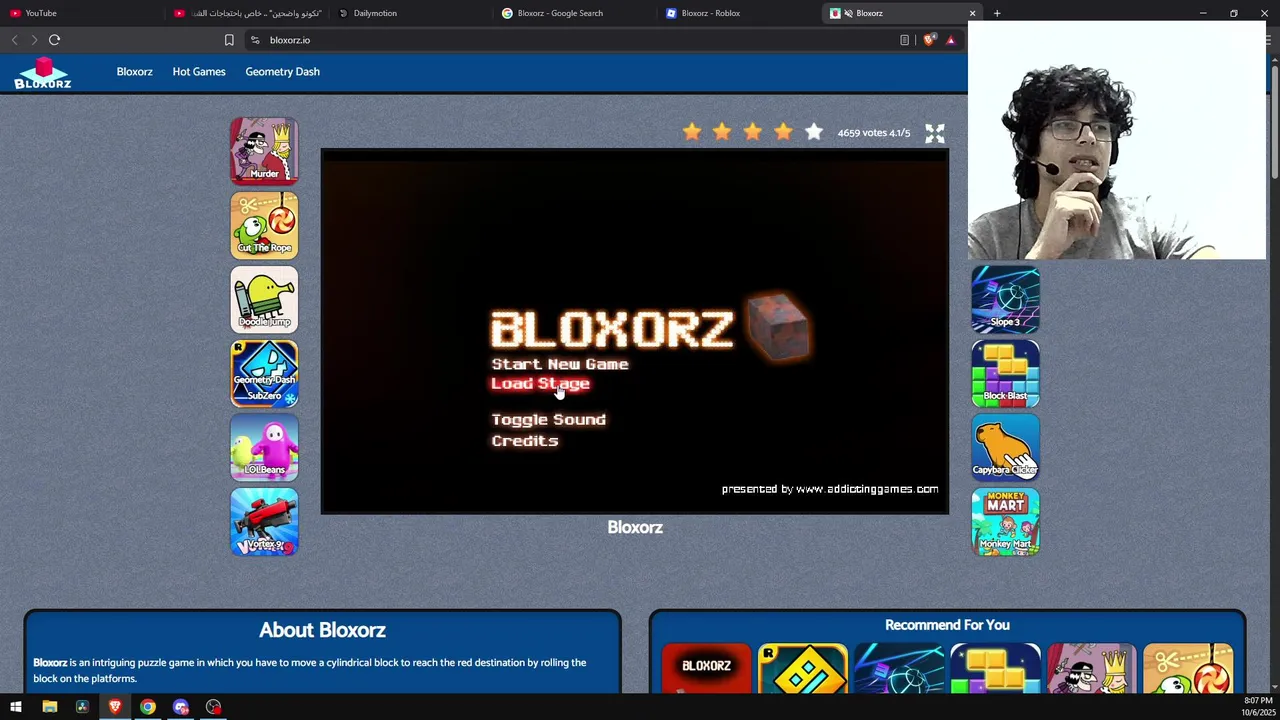Switch to the Arabic-titled YouTube tab
The image size is (1280, 720).
pos(249,13)
